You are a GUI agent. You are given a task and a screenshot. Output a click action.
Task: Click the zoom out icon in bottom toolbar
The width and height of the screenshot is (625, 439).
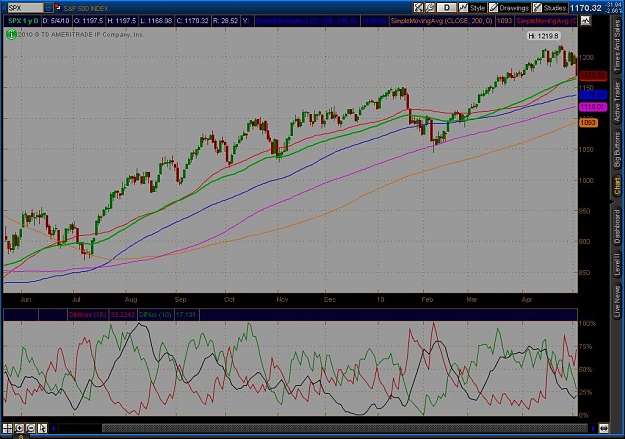[x=30, y=428]
